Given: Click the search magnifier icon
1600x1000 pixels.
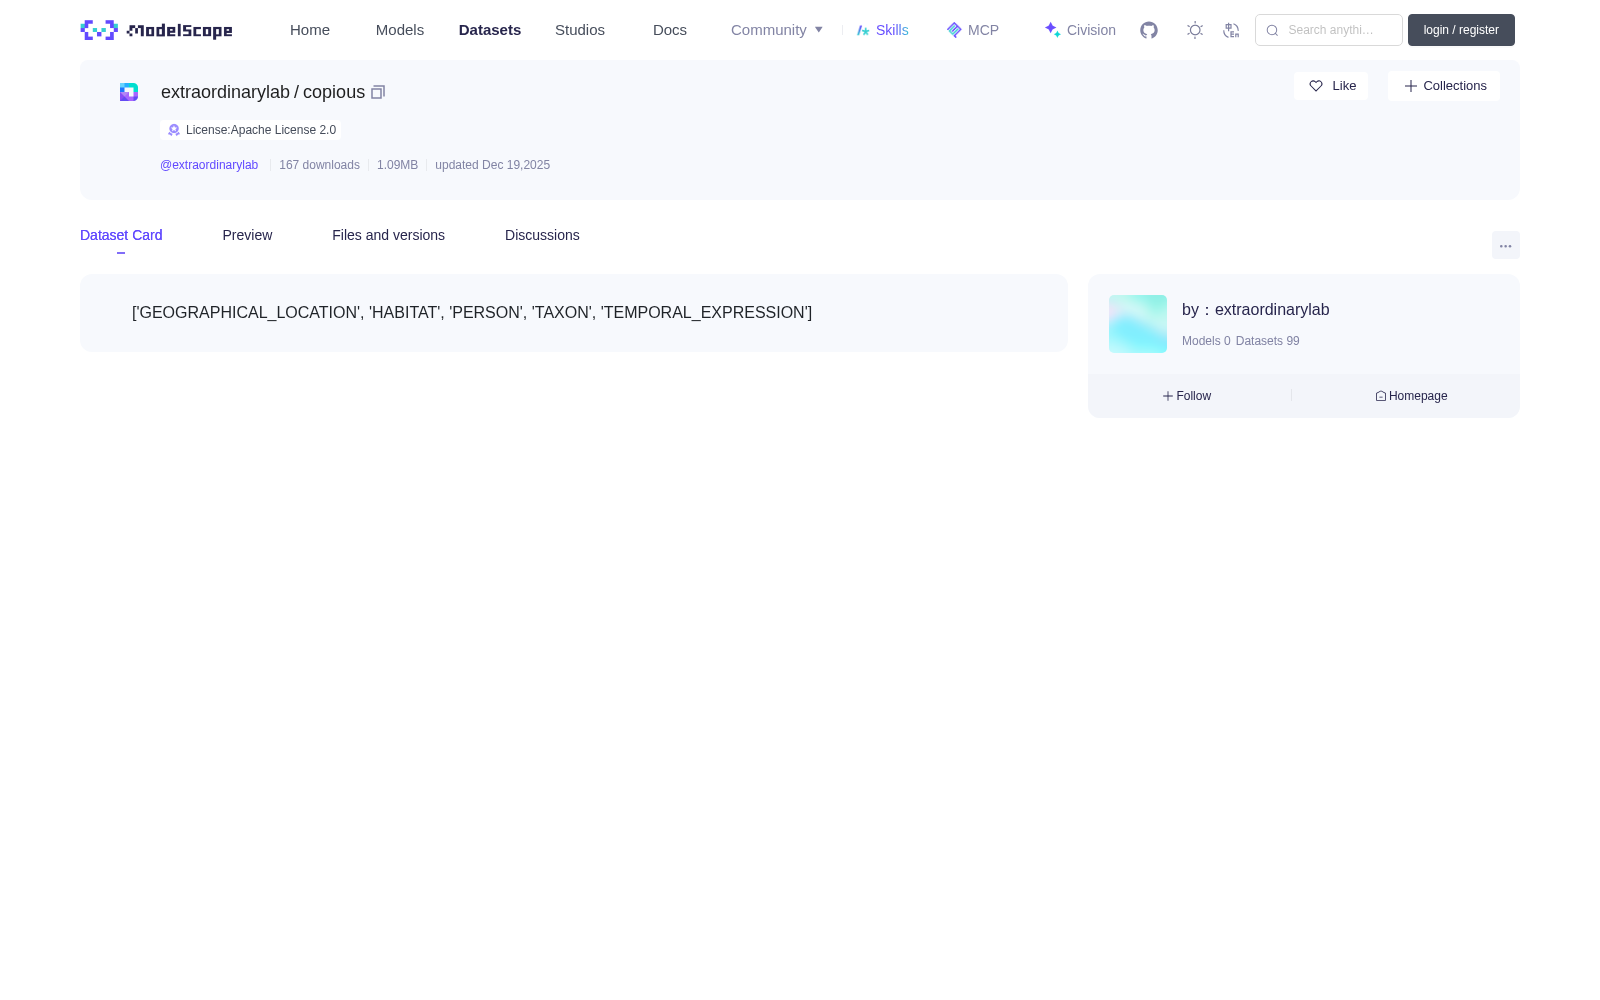Looking at the screenshot, I should 1272,30.
